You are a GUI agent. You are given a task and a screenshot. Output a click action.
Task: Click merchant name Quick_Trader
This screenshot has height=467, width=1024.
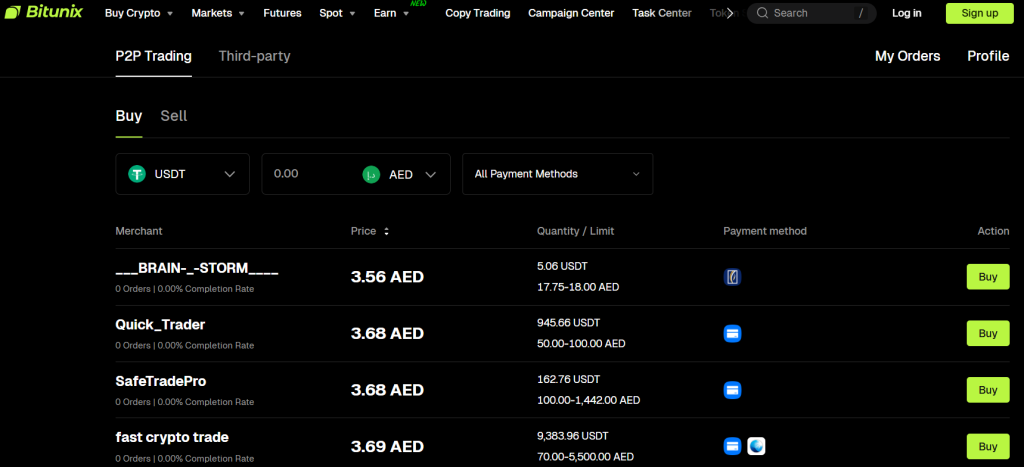(160, 325)
